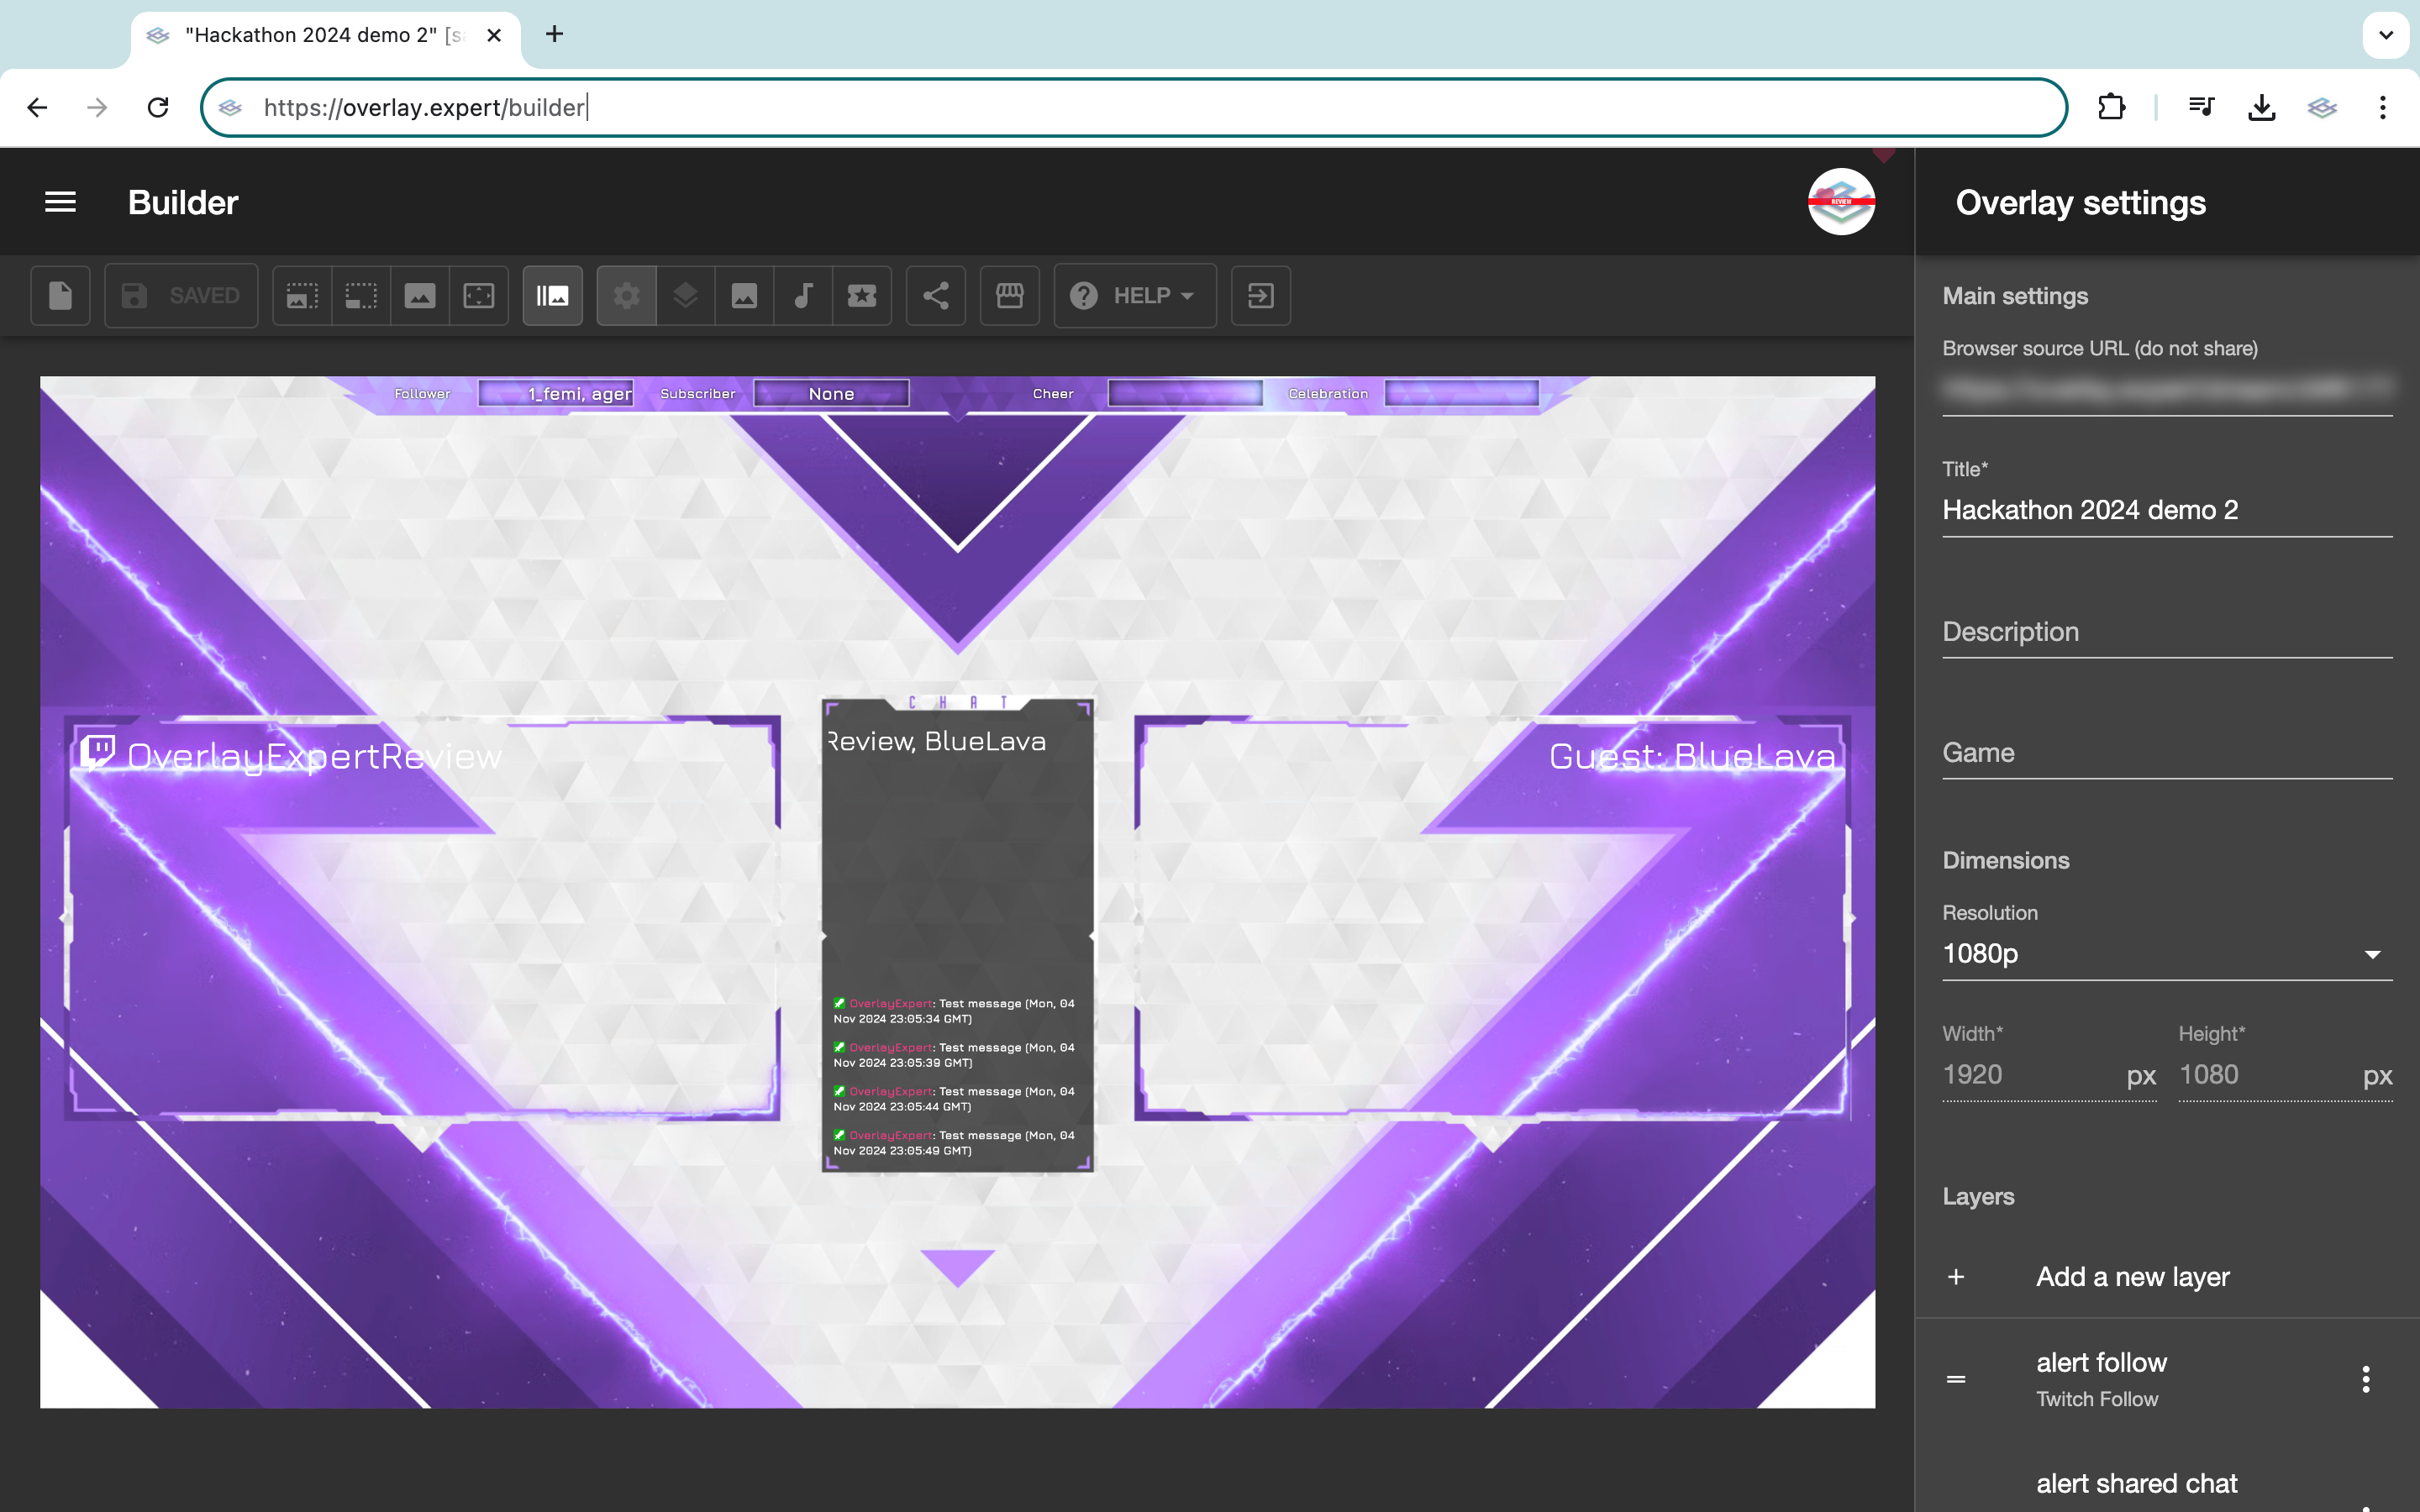
Task: Expand the HELP dropdown menu
Action: (1134, 295)
